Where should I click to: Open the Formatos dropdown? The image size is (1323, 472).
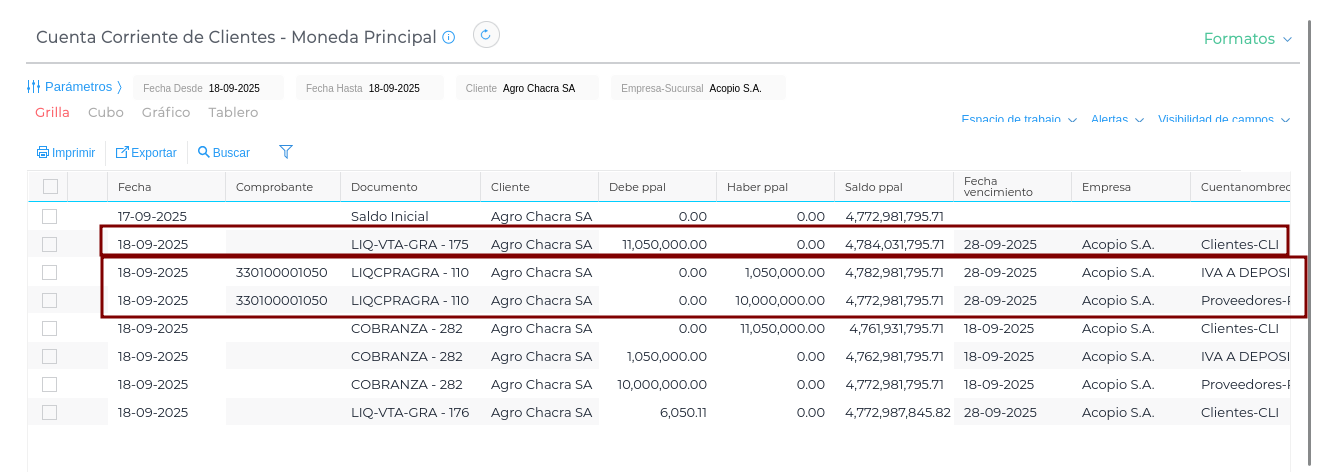click(1247, 39)
